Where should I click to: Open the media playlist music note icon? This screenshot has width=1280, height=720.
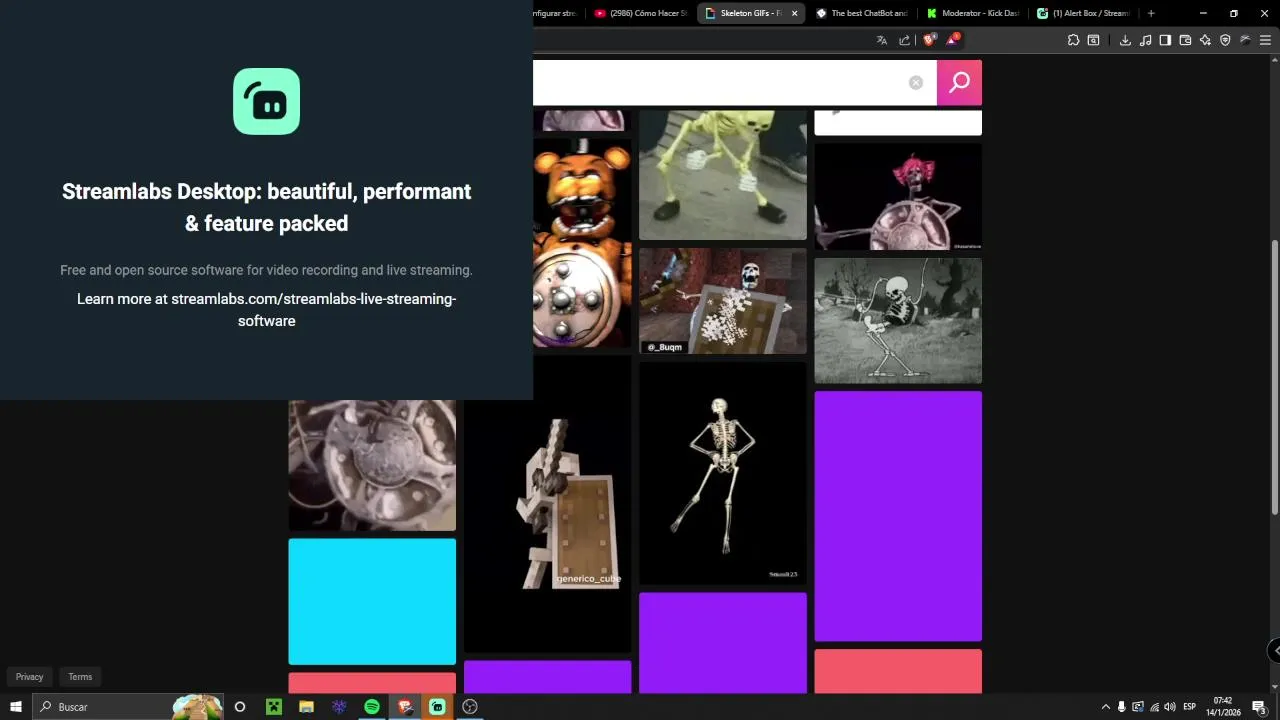coord(1145,40)
